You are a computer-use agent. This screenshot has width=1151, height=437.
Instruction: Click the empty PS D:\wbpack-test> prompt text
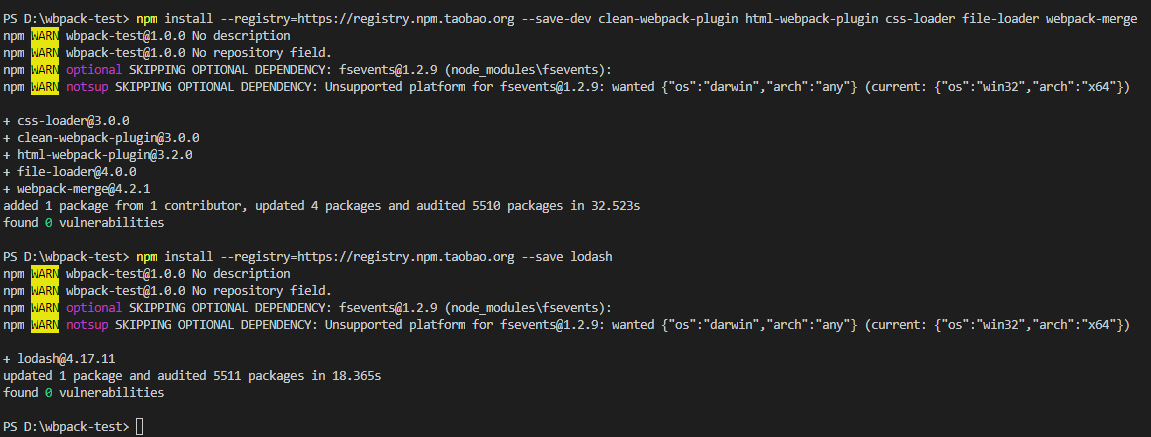[x=66, y=427]
